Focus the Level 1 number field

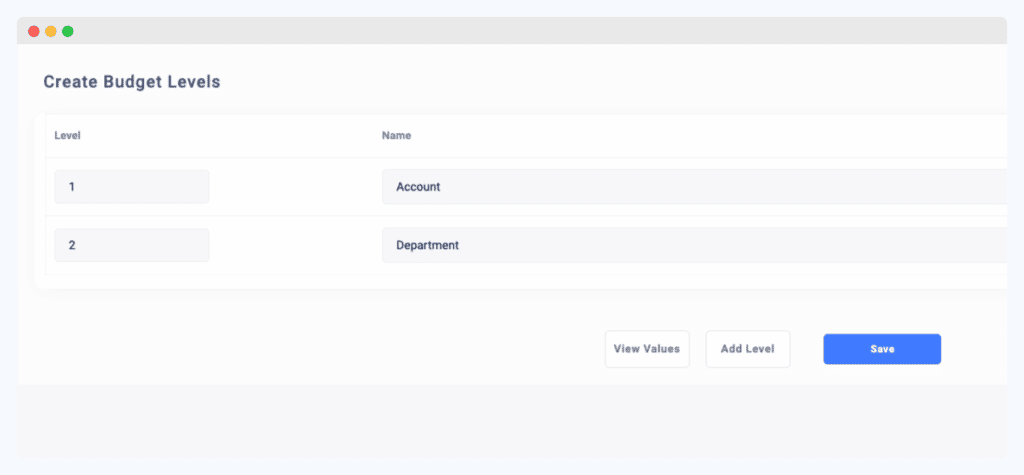tap(132, 187)
